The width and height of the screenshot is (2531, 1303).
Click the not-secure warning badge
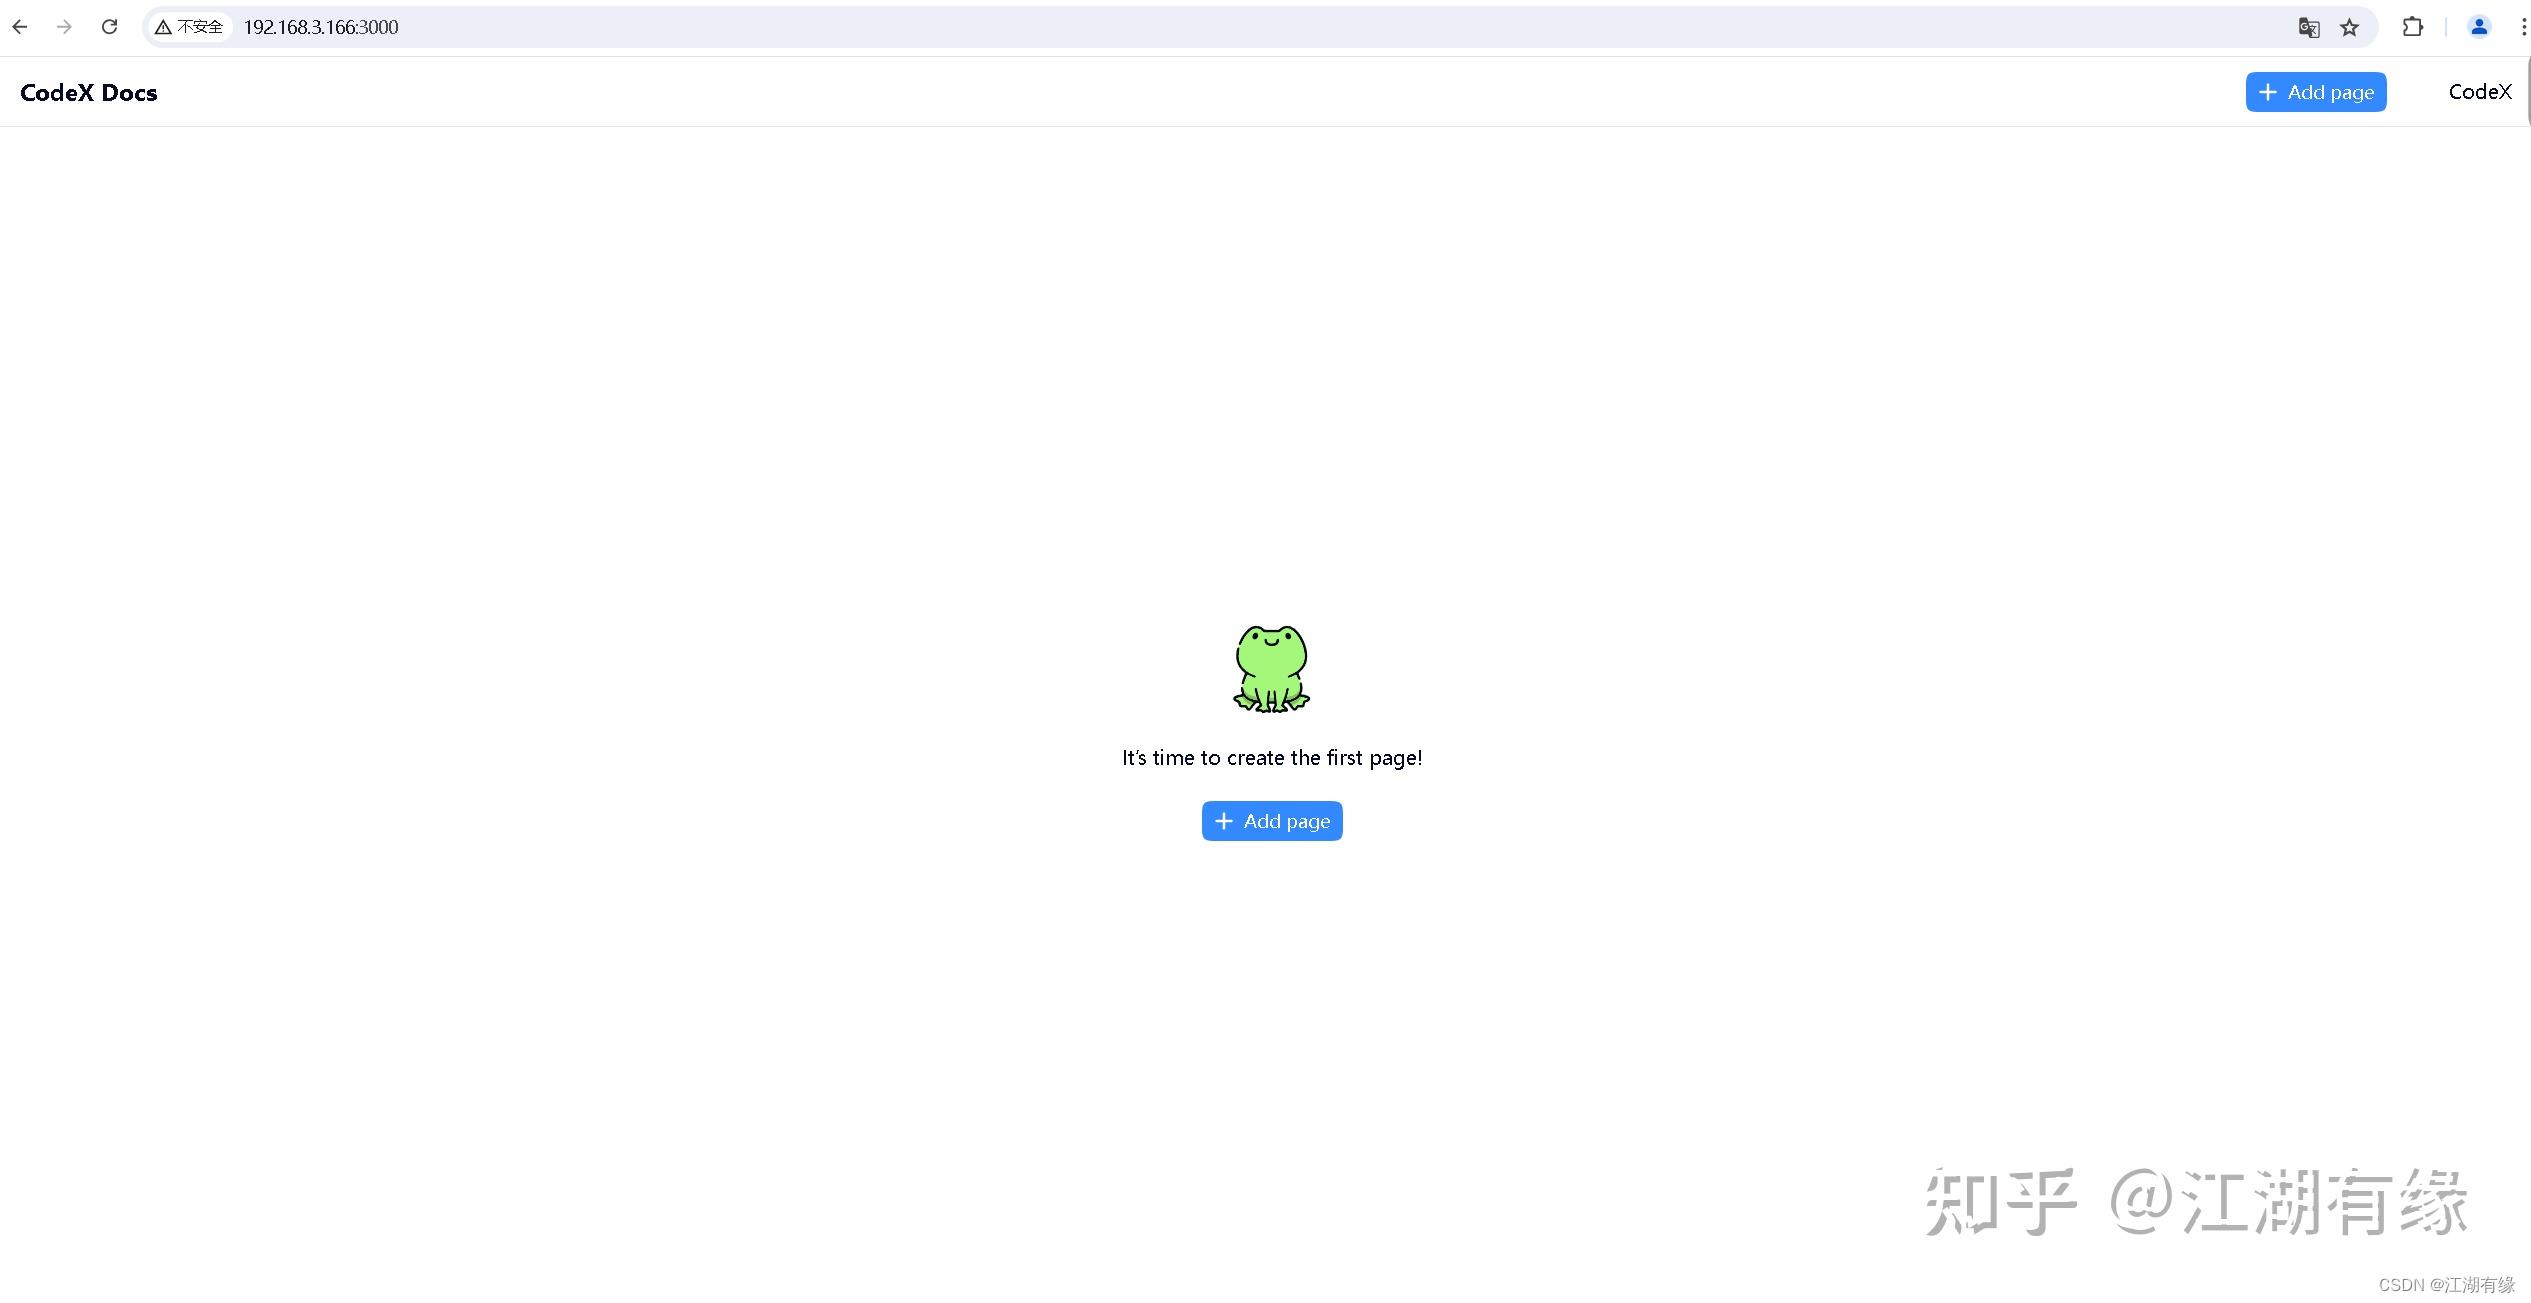click(x=189, y=27)
